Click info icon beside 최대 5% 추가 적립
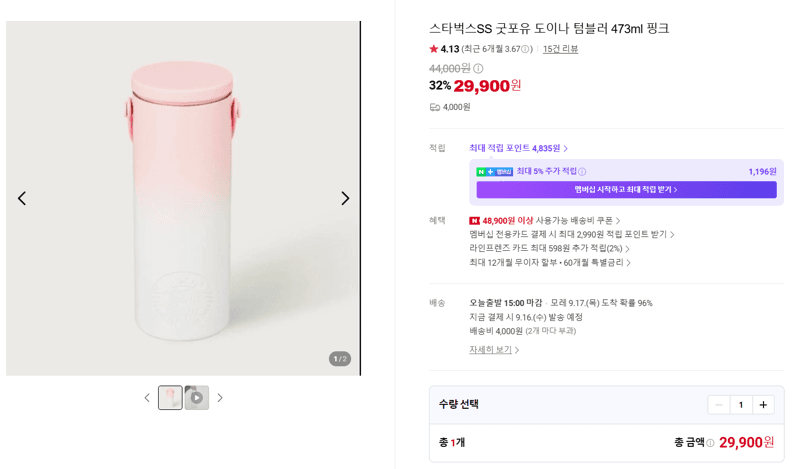Screen dimensions: 800x469 pos(582,171)
